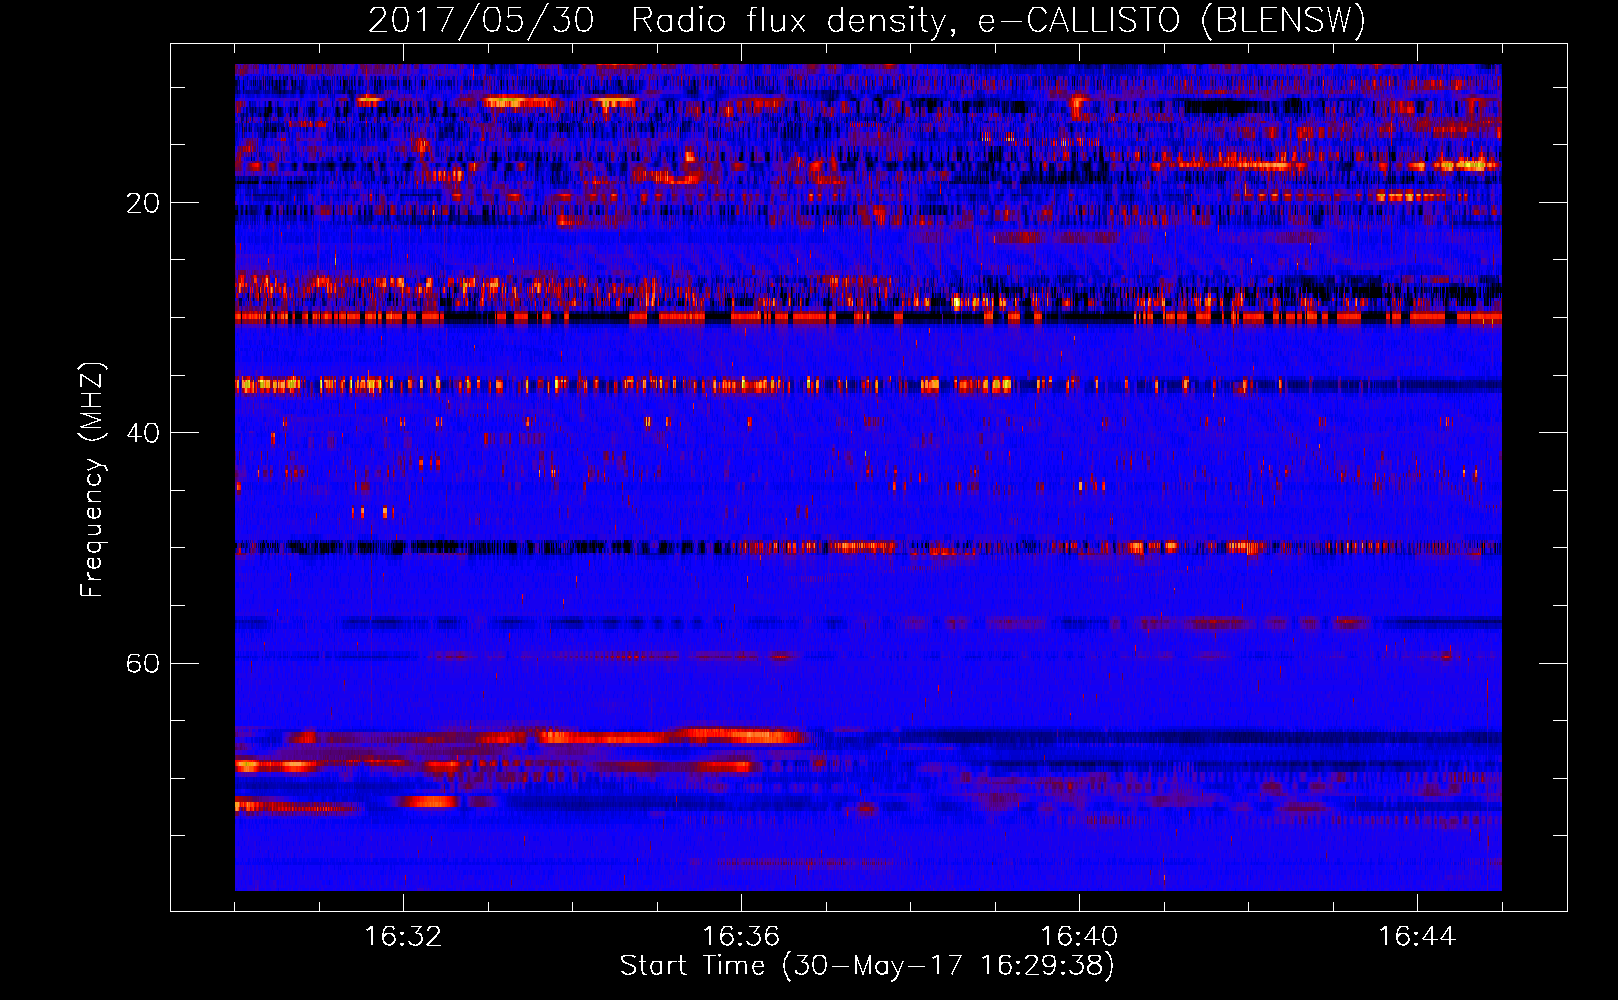Click the frequency tick label '40'
This screenshot has width=1618, height=1000.
click(143, 433)
